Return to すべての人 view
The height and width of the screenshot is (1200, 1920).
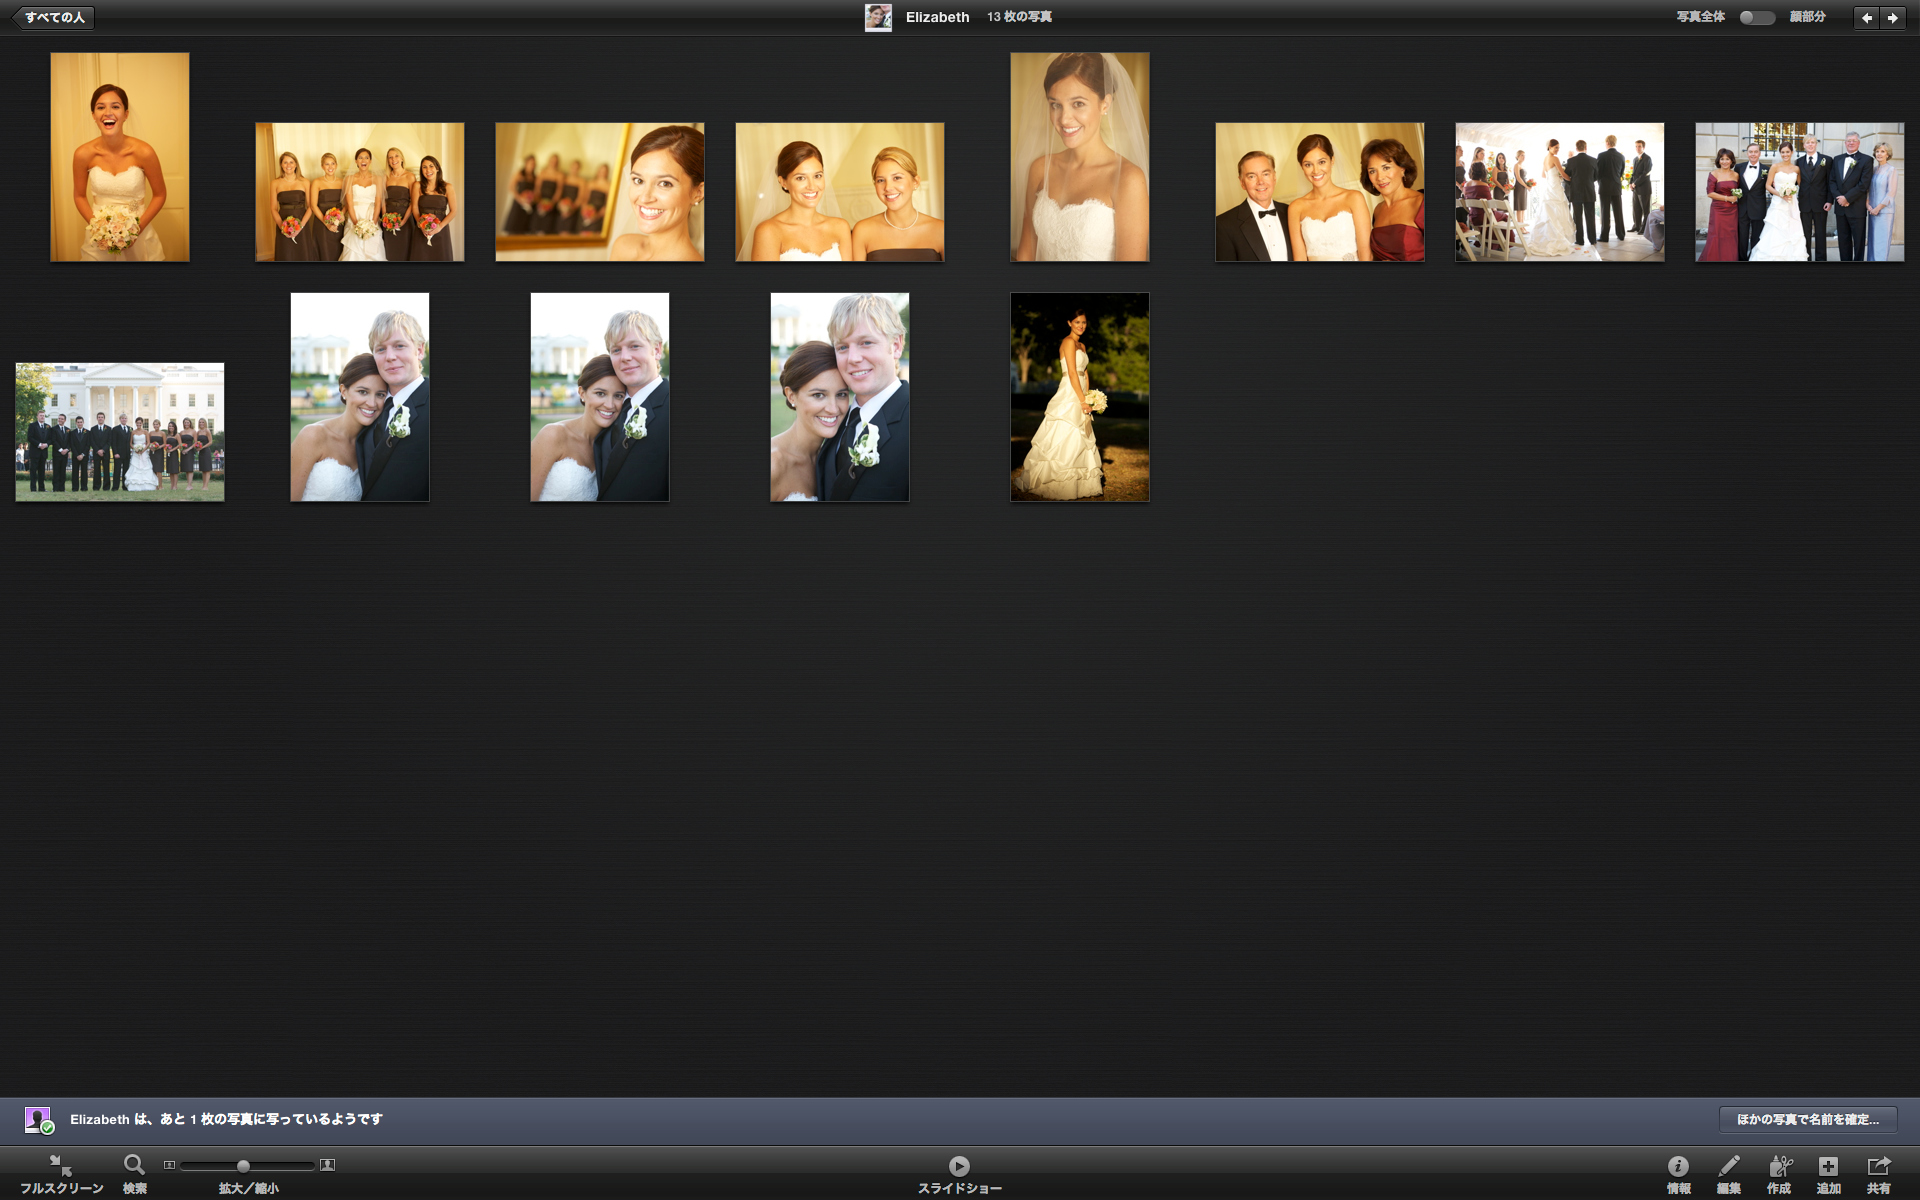[53, 17]
